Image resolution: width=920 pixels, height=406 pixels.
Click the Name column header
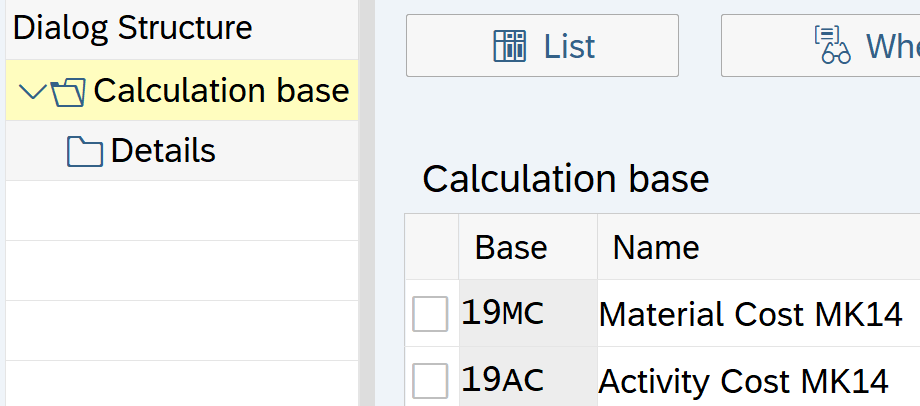pos(655,247)
